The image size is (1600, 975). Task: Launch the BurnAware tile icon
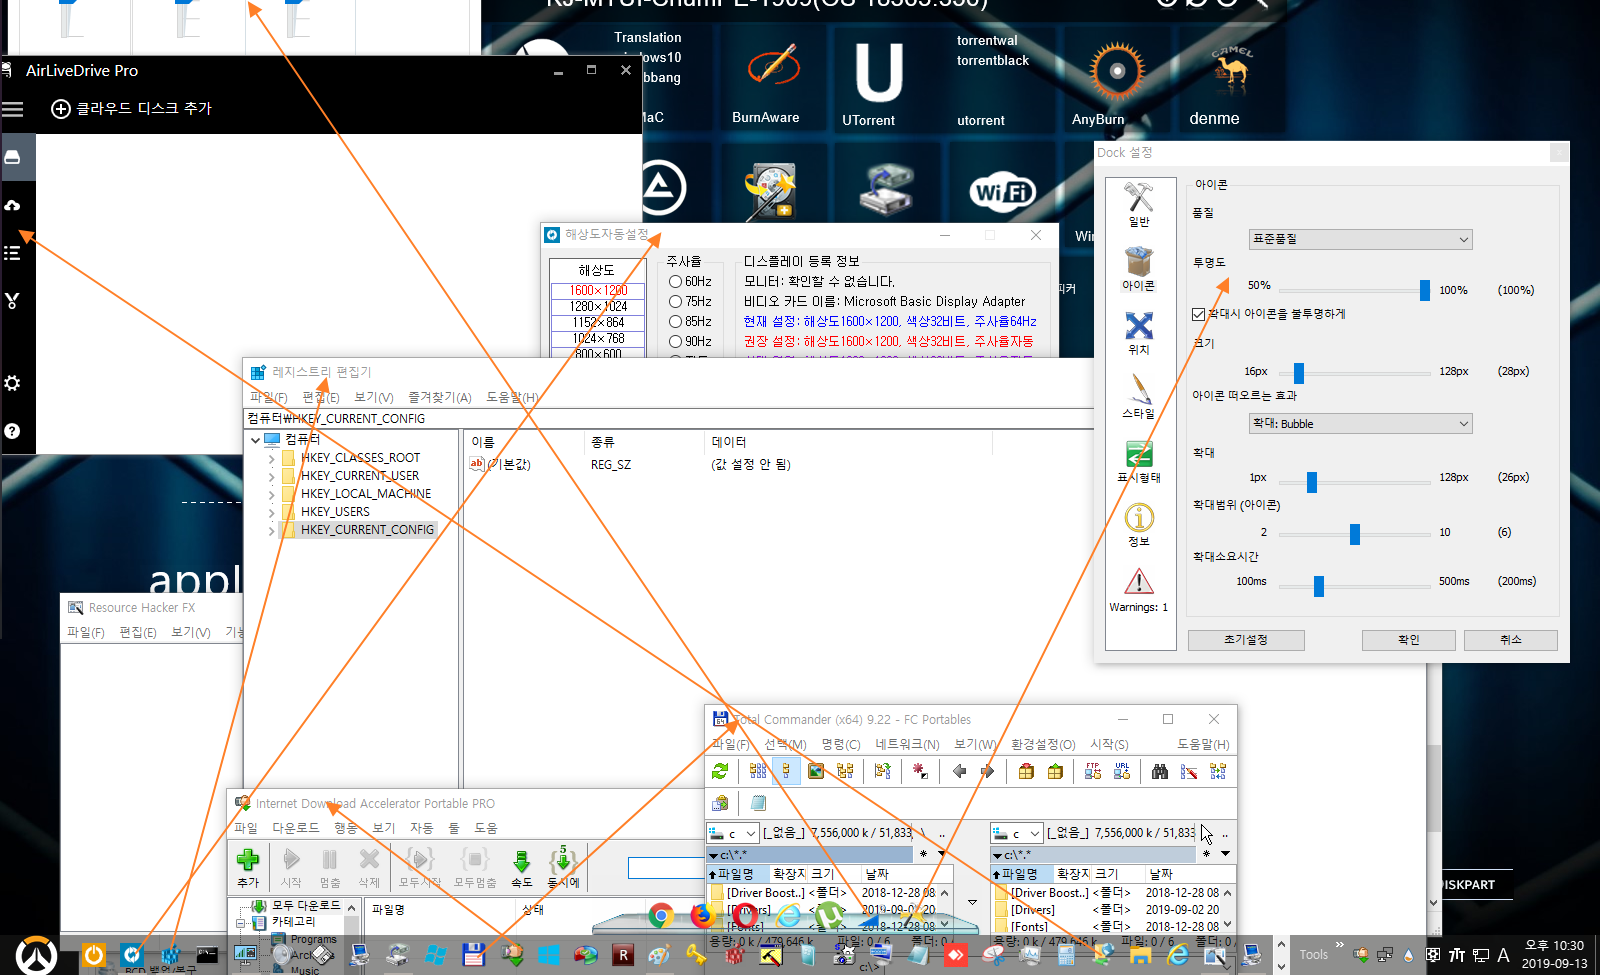pyautogui.click(x=774, y=66)
